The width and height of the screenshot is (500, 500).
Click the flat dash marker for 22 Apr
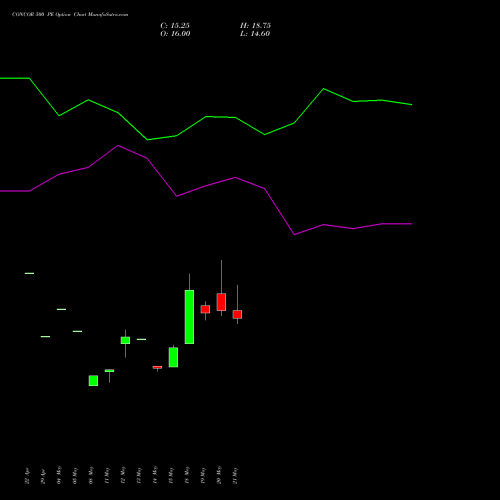[29, 273]
